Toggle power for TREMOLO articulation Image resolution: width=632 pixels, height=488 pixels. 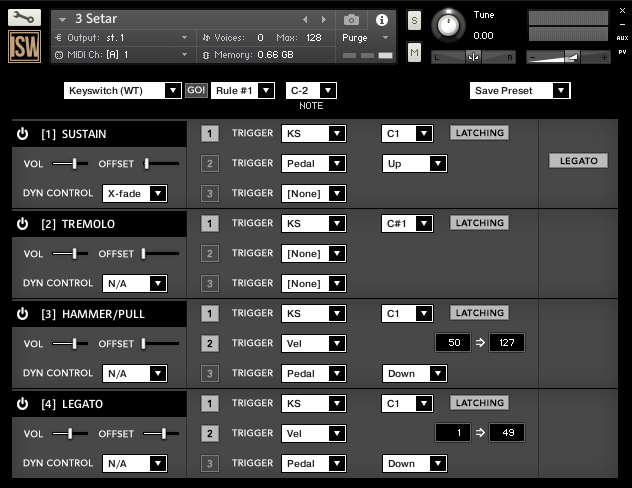pyautogui.click(x=22, y=224)
